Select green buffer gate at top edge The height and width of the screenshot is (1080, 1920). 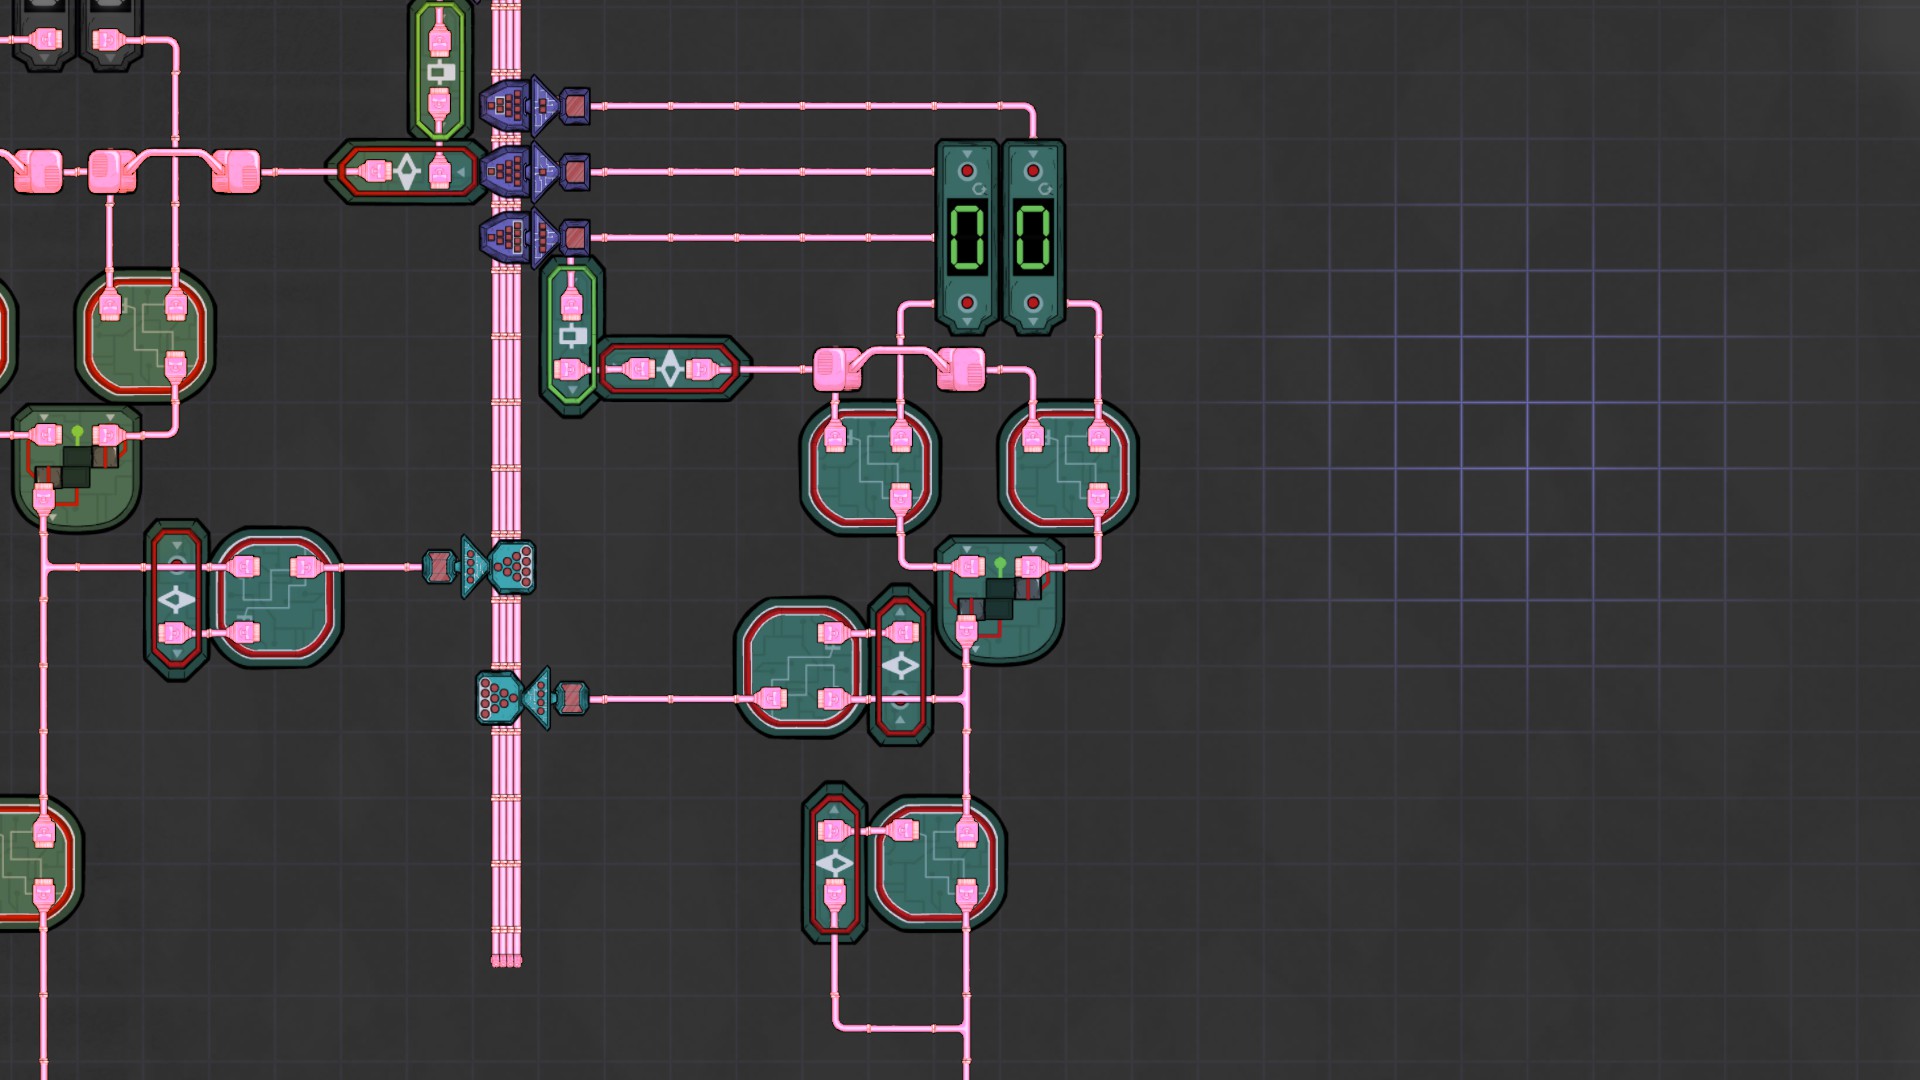pos(440,70)
